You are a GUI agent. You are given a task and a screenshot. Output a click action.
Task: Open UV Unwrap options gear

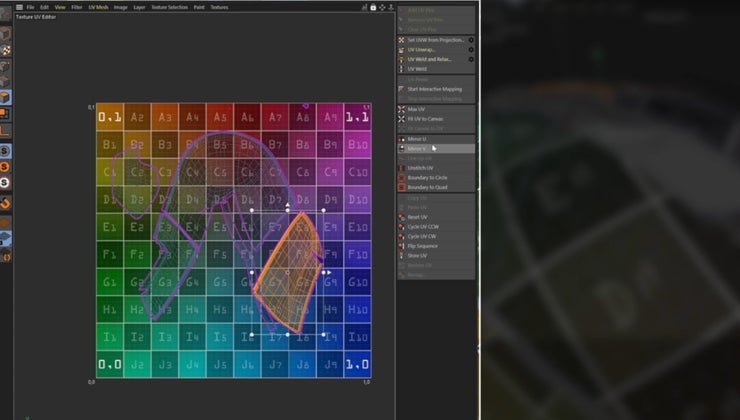tap(471, 50)
